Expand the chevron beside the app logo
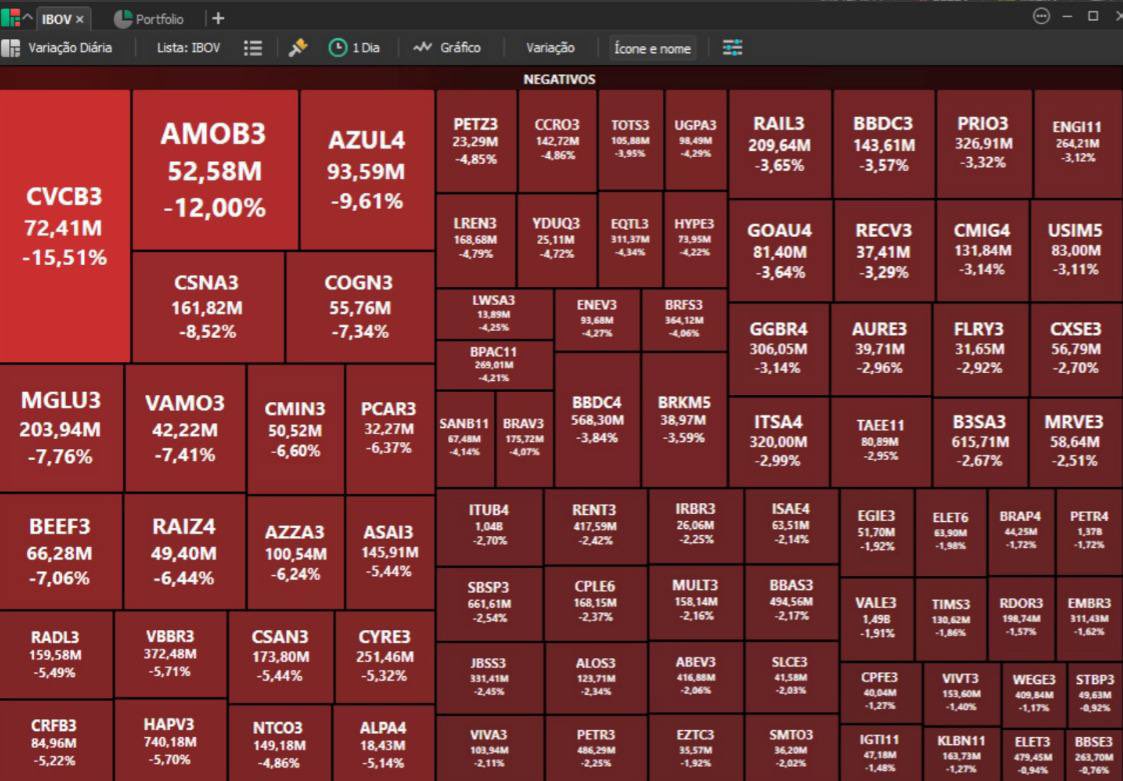The image size is (1123, 781). point(27,17)
